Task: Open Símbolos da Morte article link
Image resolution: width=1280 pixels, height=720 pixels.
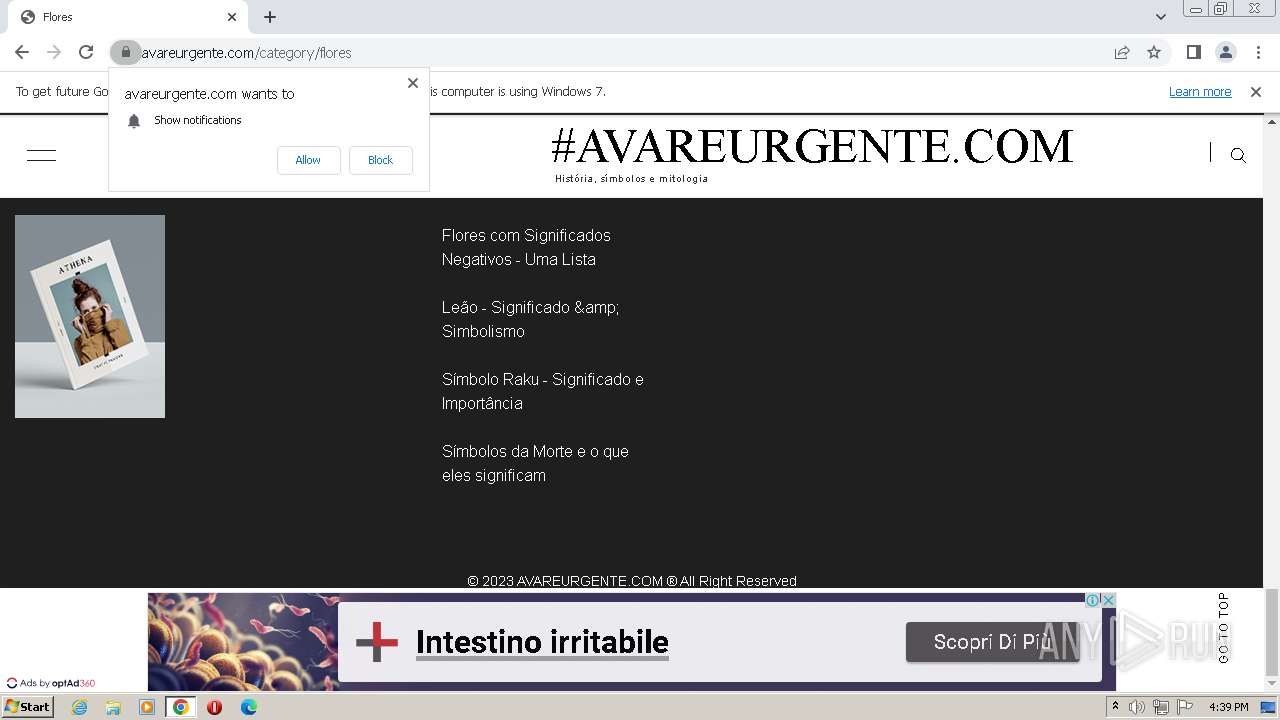Action: pos(535,463)
